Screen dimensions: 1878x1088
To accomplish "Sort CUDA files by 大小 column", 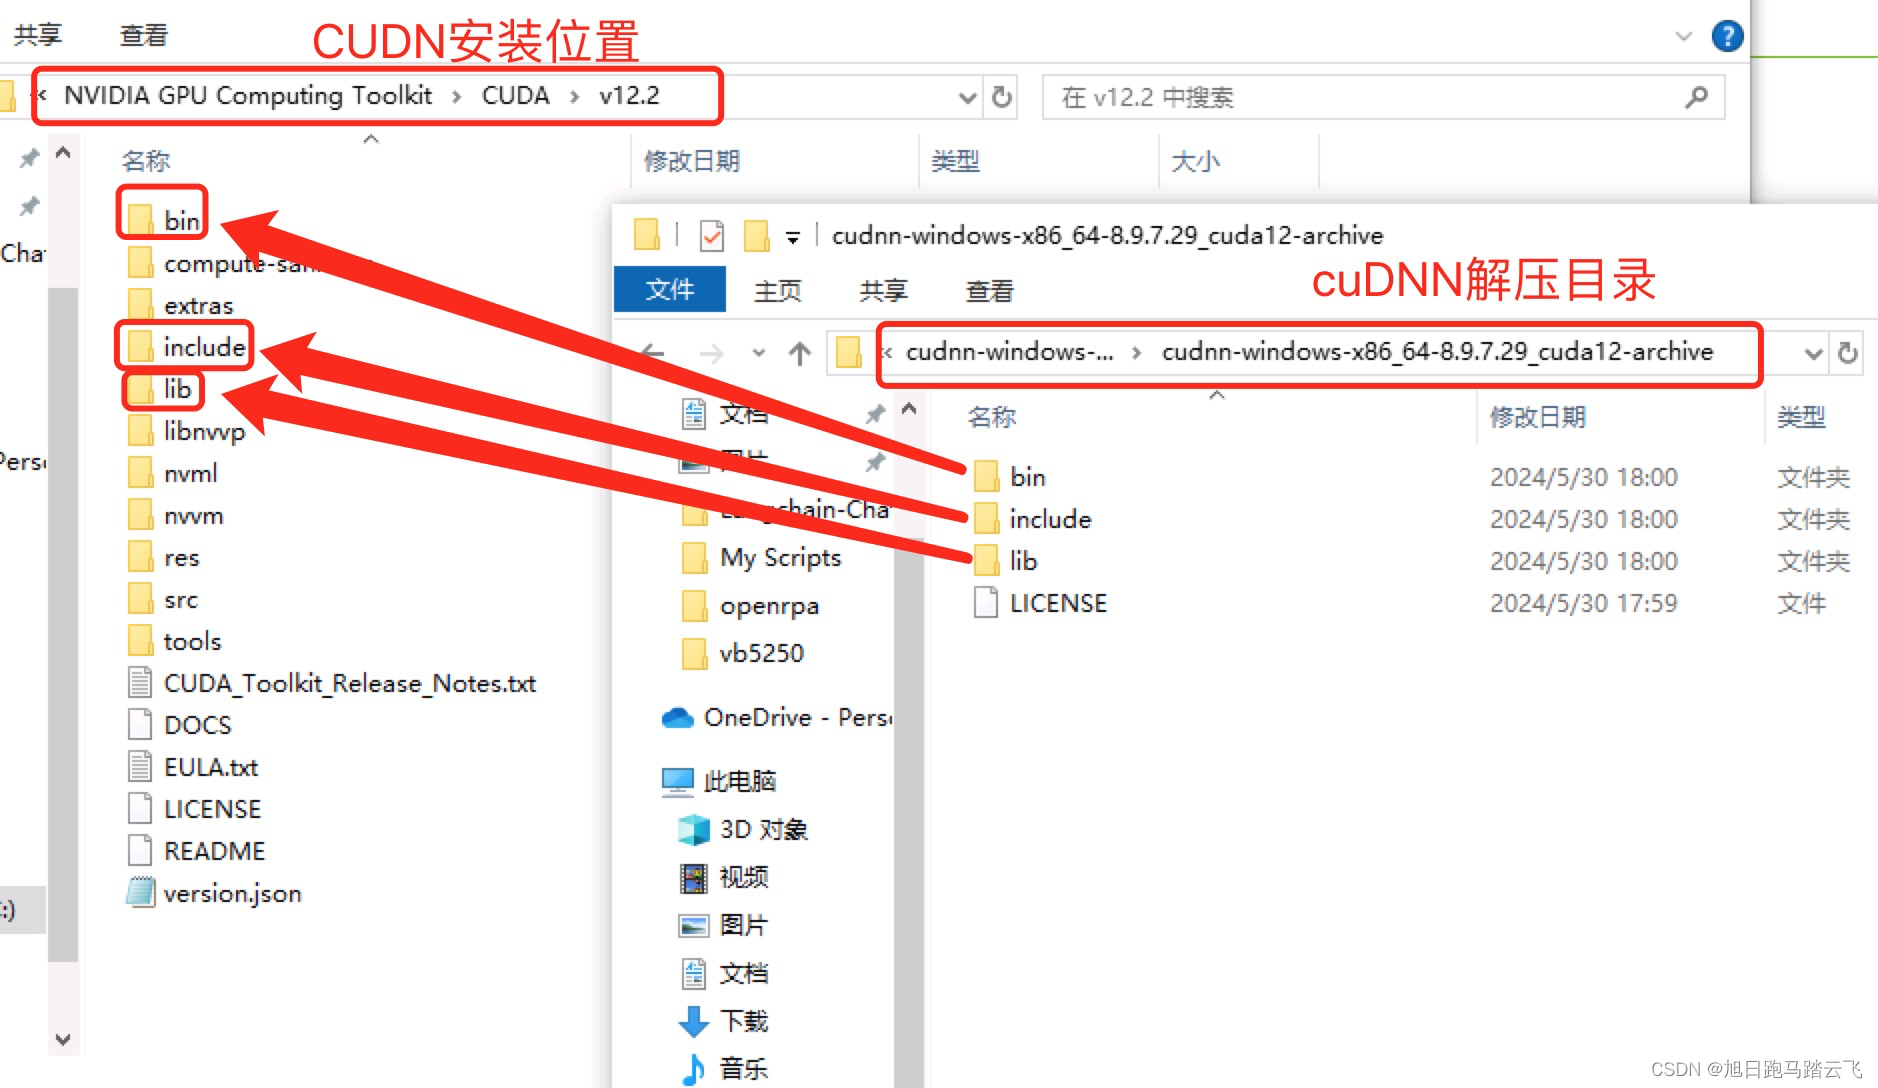I will pyautogui.click(x=1195, y=161).
